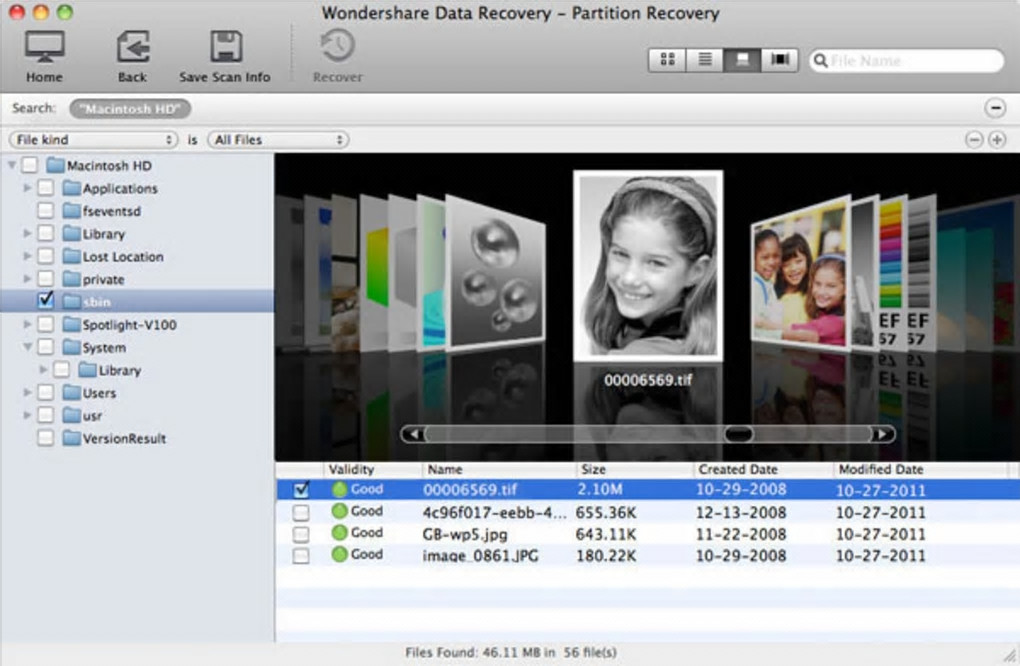Image resolution: width=1020 pixels, height=666 pixels.
Task: Check the 4c96f017-eebb file checkbox
Action: (x=301, y=513)
